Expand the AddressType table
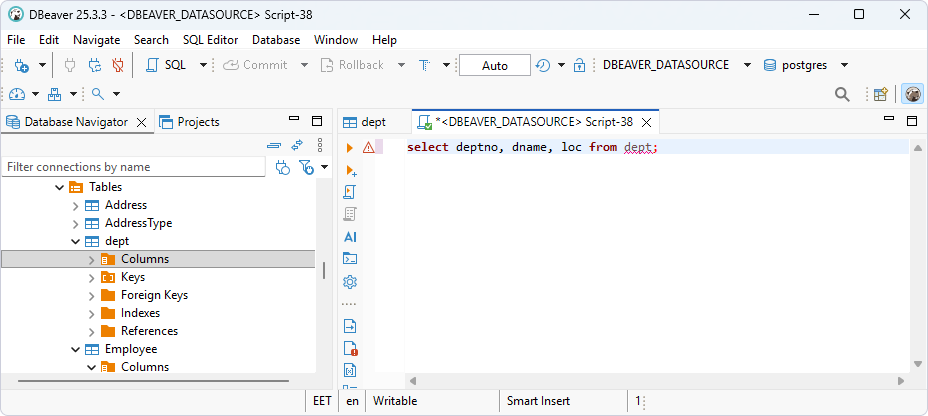This screenshot has width=928, height=416. [x=75, y=224]
